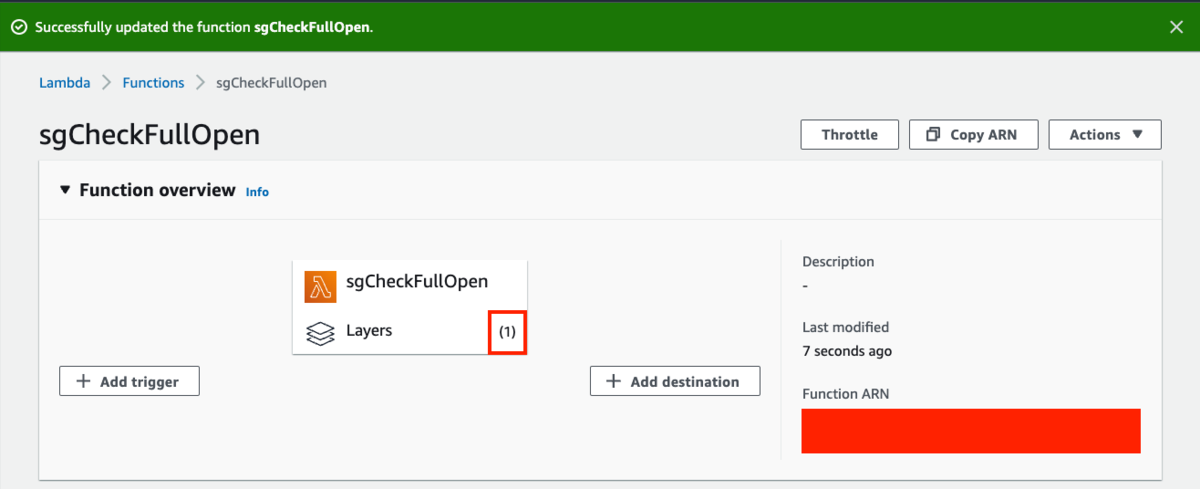1200x489 pixels.
Task: Dismiss the success banner with the X
Action: point(1177,27)
